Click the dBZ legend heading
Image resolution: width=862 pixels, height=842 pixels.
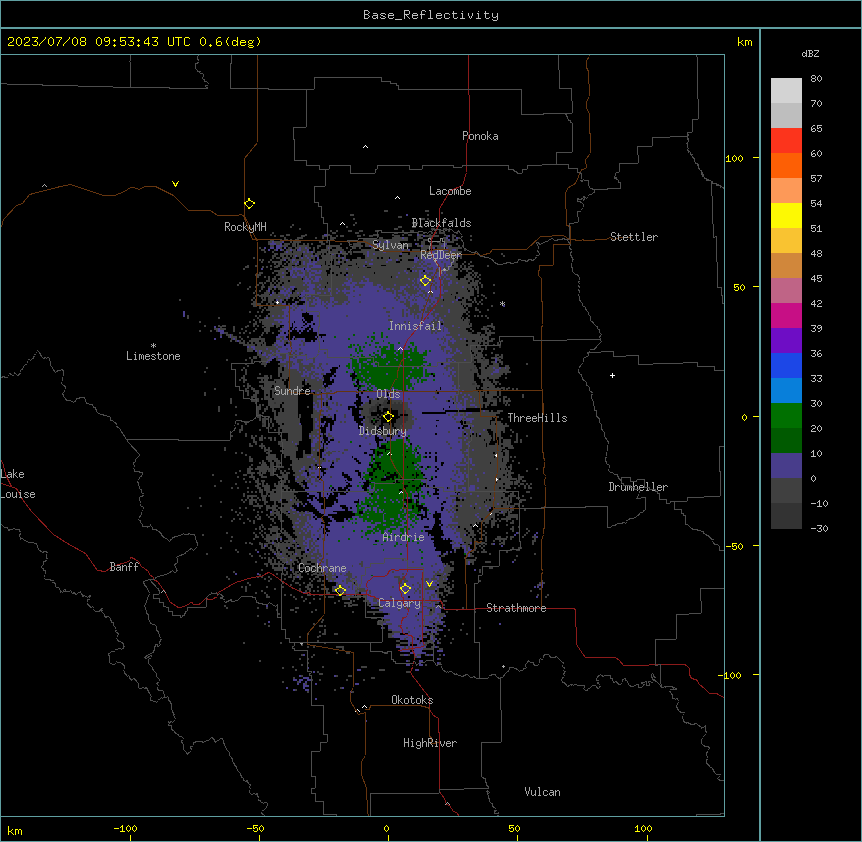click(x=810, y=53)
